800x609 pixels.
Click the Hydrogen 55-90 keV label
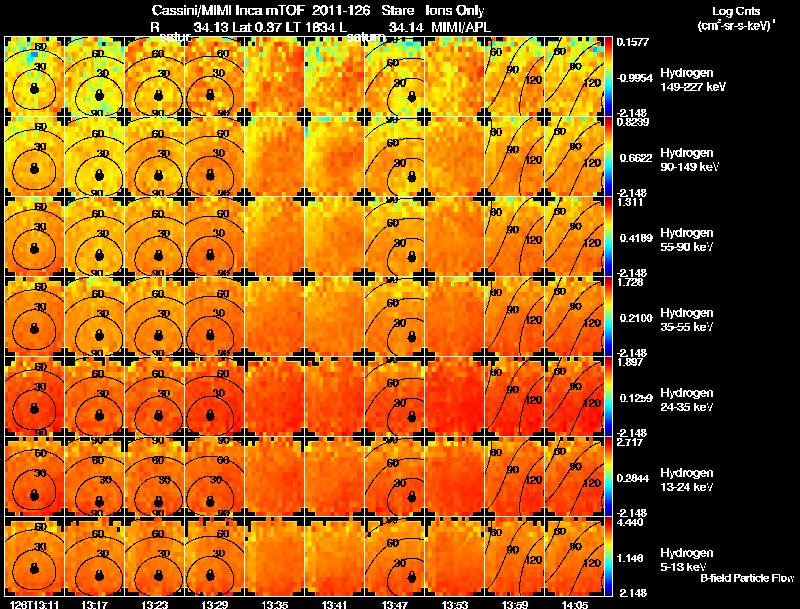[687, 240]
